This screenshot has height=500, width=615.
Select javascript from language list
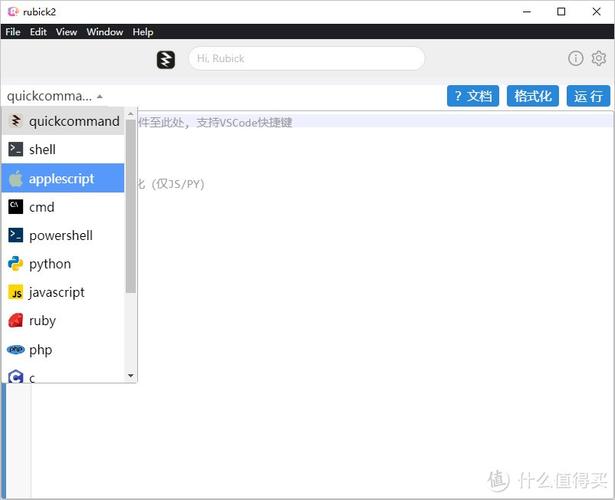(63, 292)
